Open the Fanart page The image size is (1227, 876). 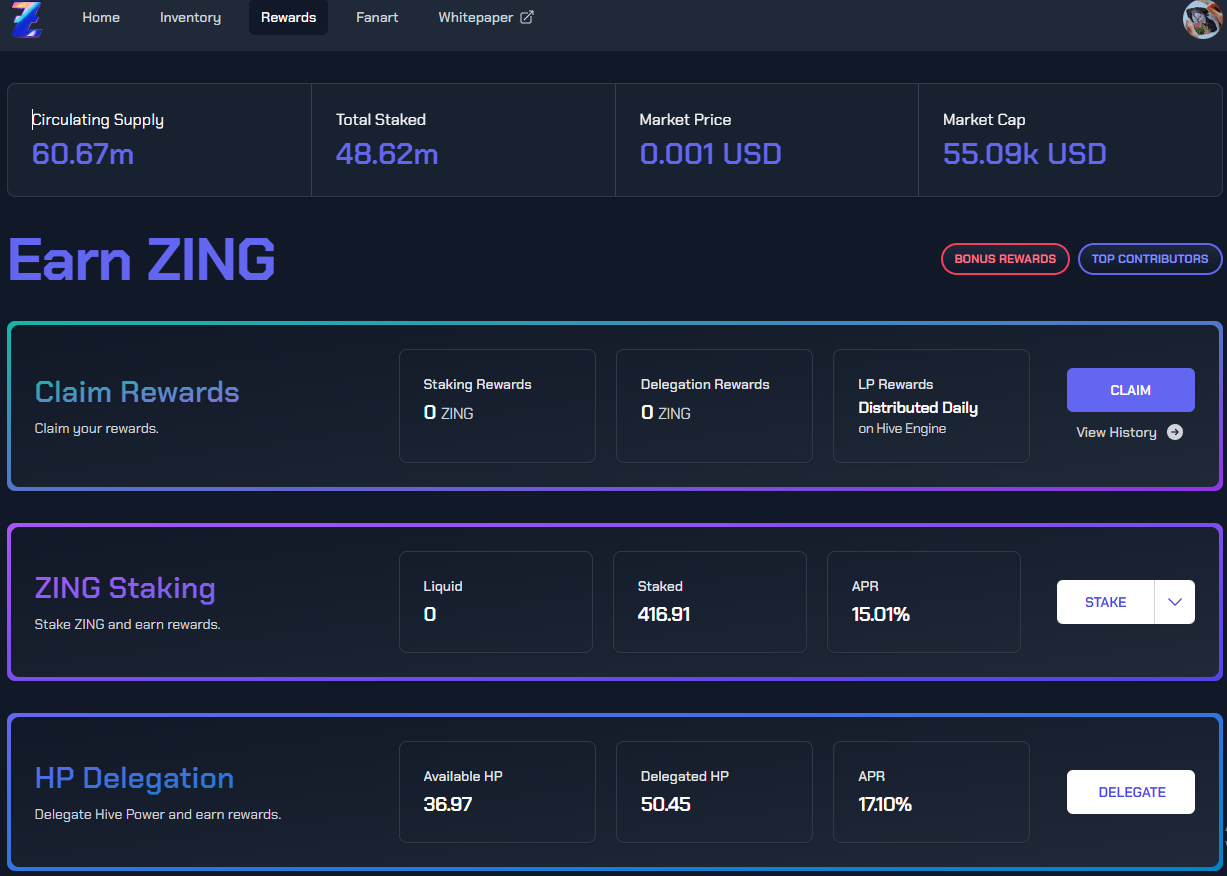coord(377,17)
